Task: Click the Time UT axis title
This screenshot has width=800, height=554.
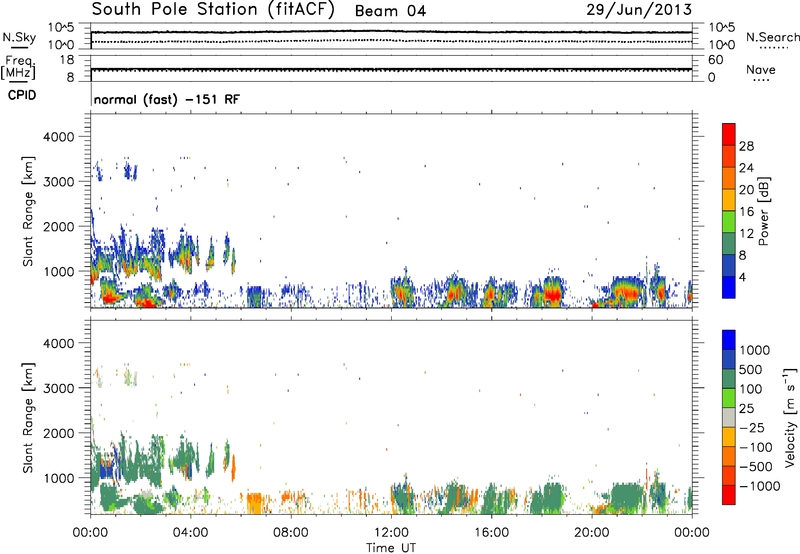Action: (x=391, y=548)
